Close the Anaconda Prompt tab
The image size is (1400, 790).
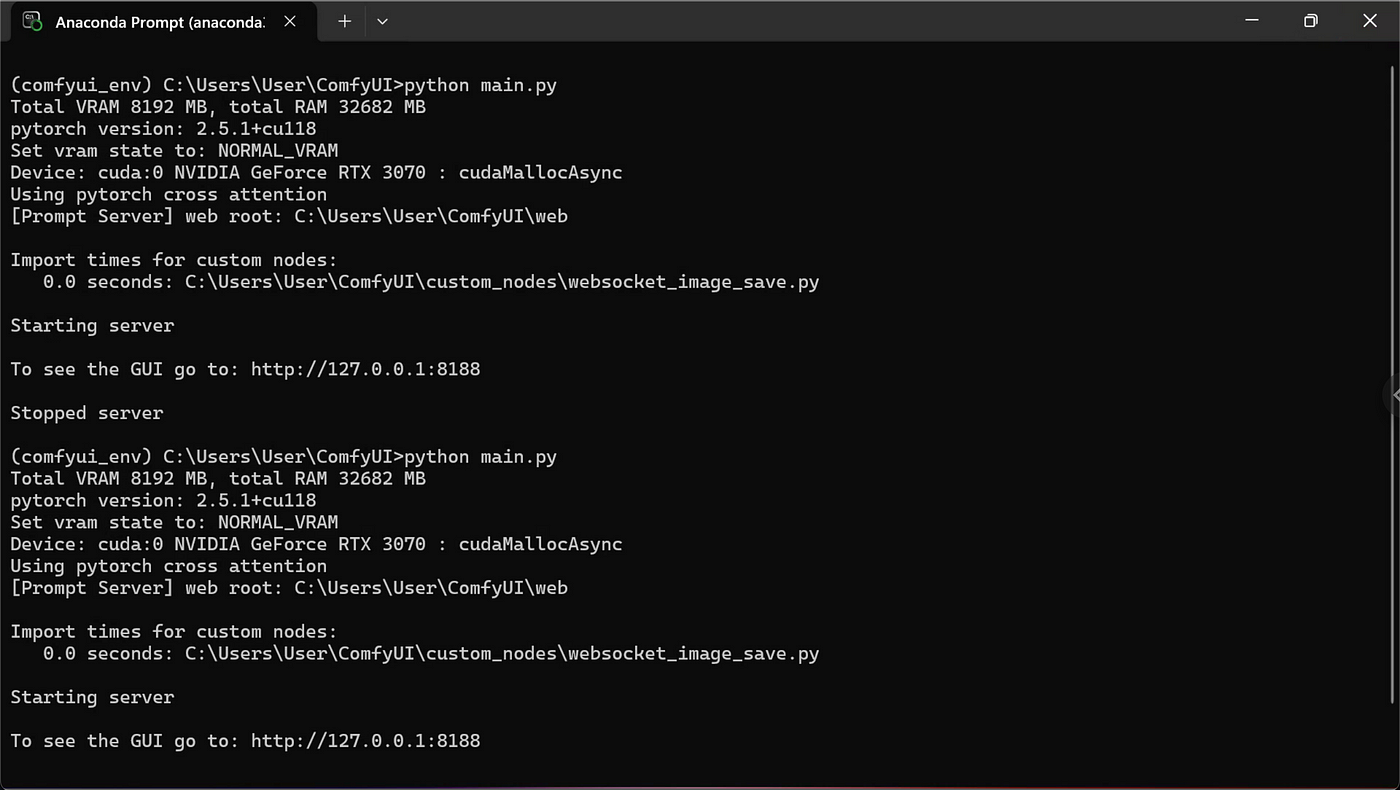[290, 21]
